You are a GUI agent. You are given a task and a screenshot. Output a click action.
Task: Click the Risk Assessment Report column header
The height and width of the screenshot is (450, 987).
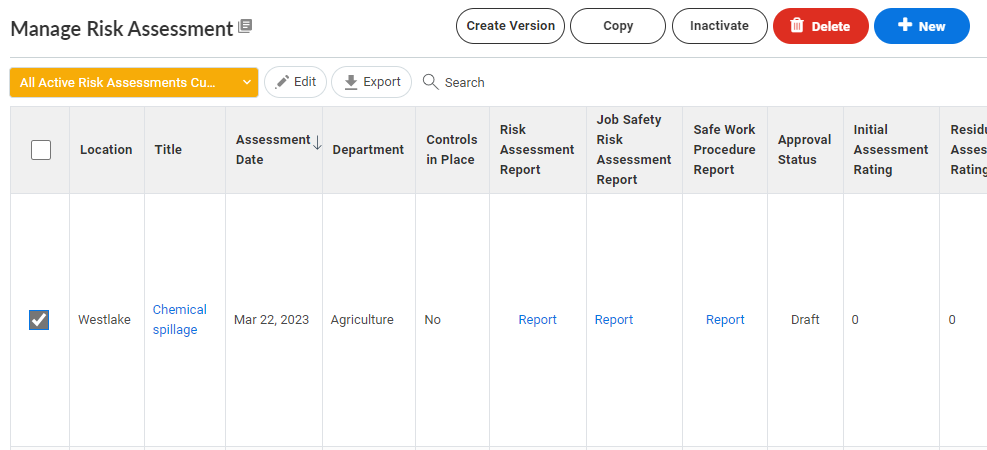(x=537, y=150)
